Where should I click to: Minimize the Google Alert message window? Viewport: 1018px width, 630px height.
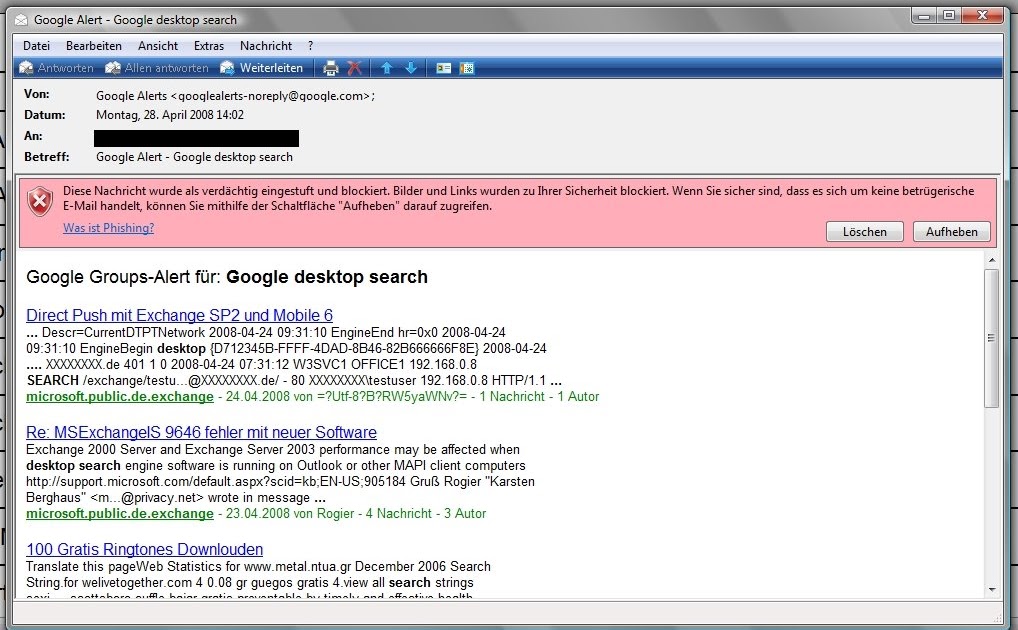[924, 15]
